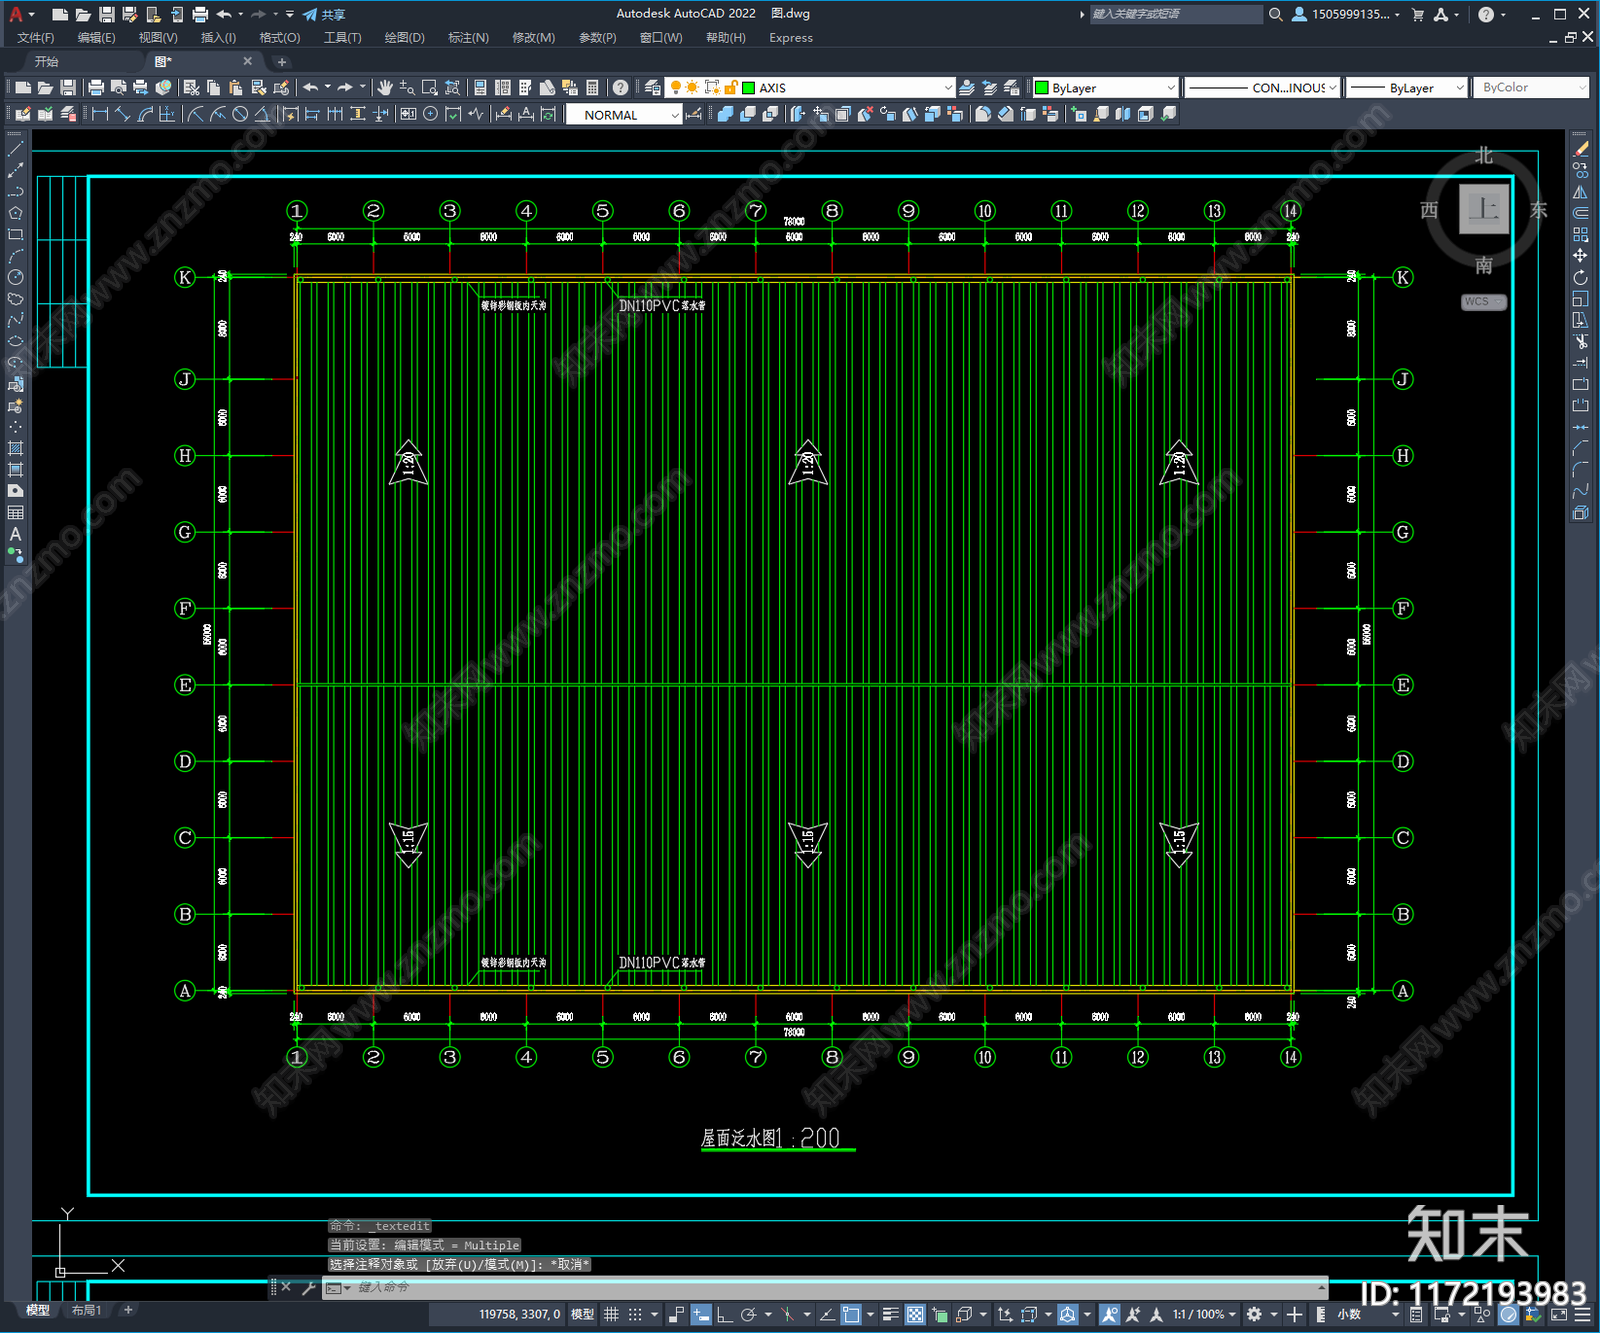Open the 文件(F) menu
1600x1333 pixels.
coord(36,38)
